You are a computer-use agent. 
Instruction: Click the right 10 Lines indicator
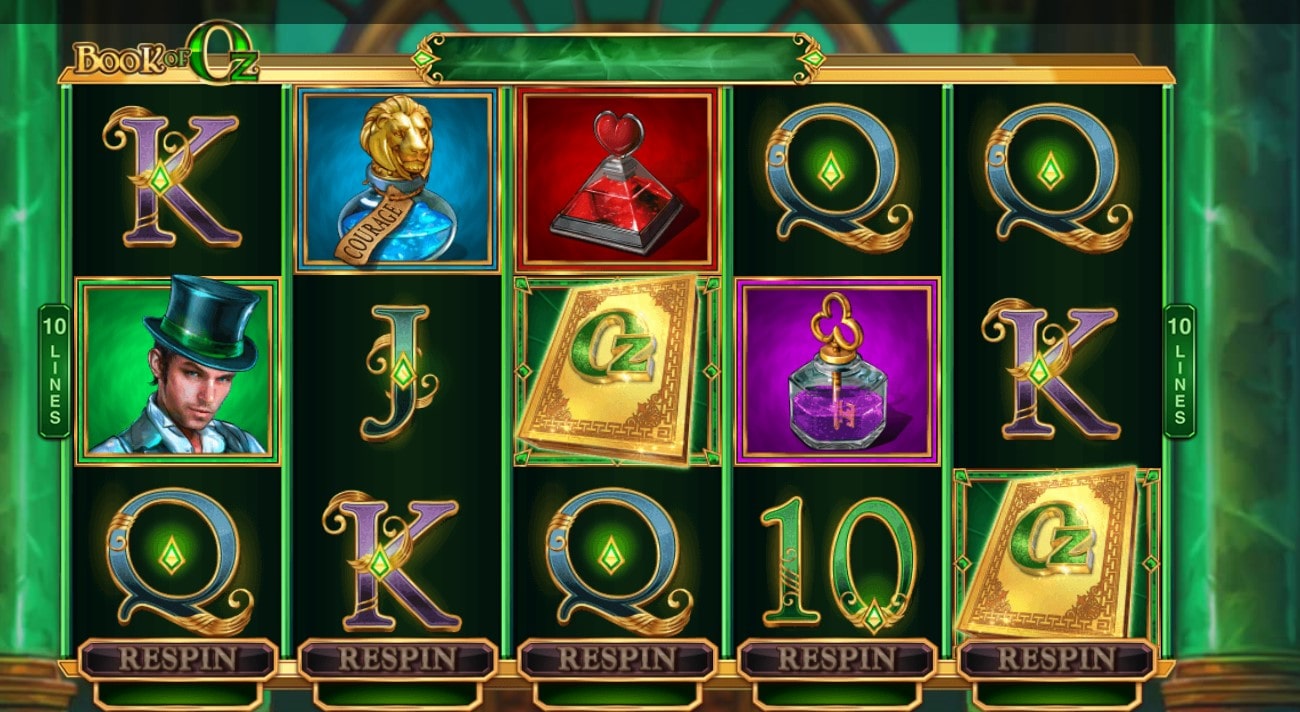tap(1180, 371)
